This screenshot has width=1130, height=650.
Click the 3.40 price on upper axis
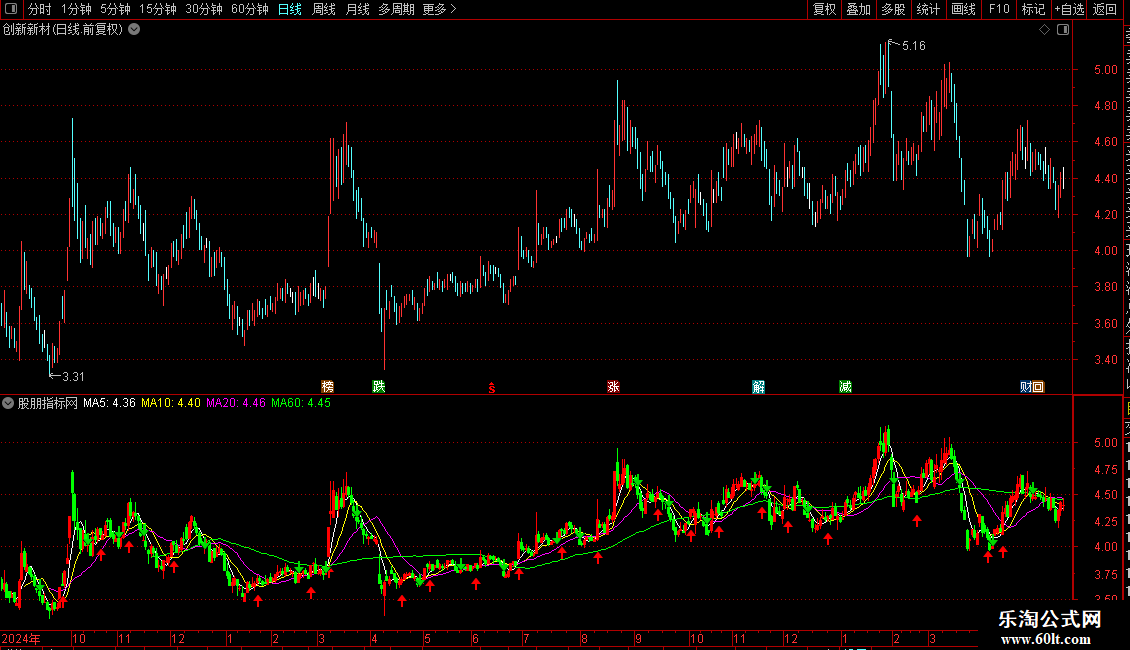click(1106, 360)
